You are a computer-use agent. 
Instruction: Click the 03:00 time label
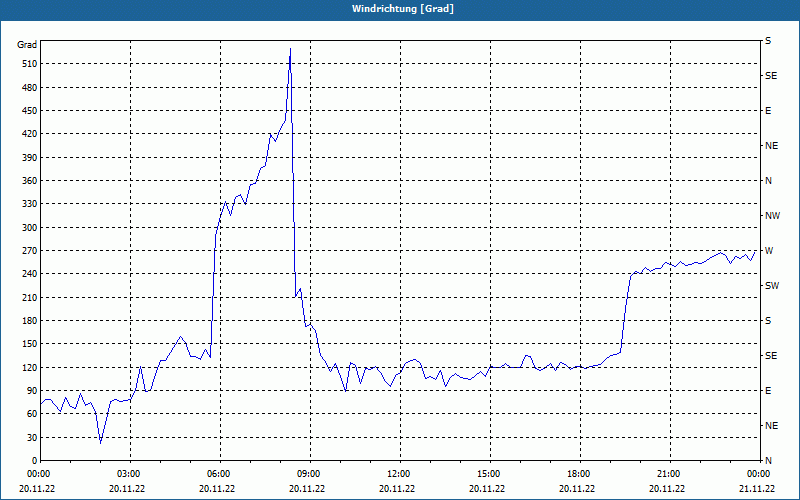point(130,473)
